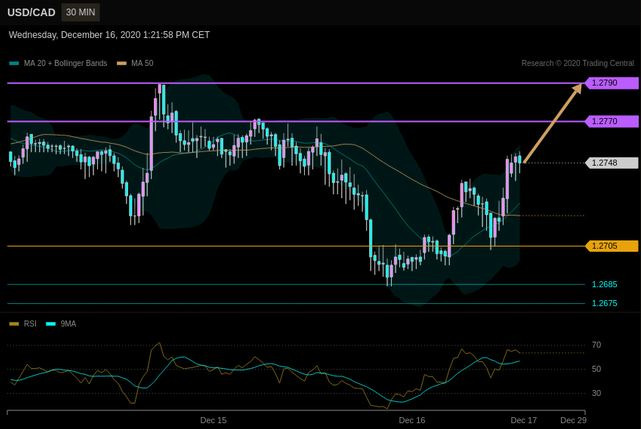Image resolution: width=641 pixels, height=429 pixels.
Task: Click the Dec 29 date axis label
Action: pyautogui.click(x=573, y=420)
